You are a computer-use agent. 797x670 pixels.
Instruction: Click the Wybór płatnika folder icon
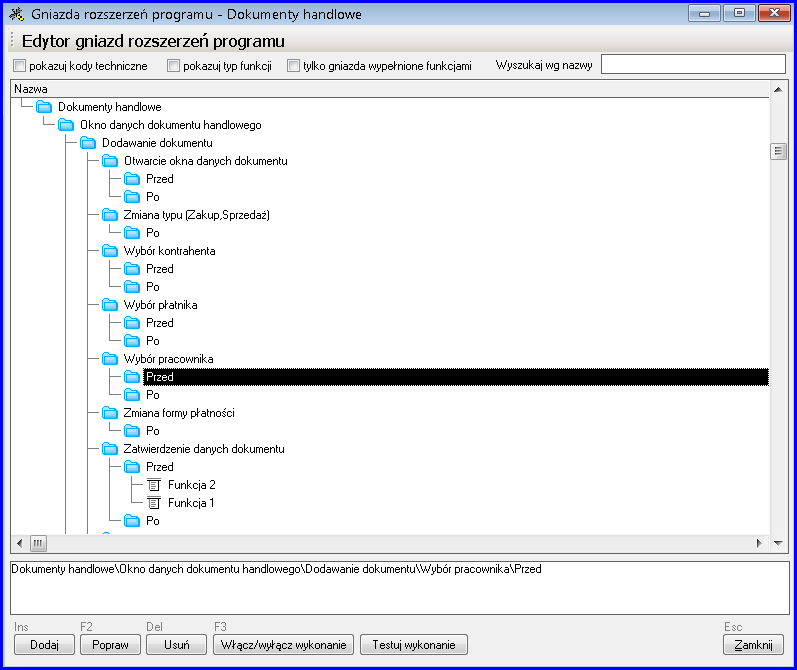point(110,304)
